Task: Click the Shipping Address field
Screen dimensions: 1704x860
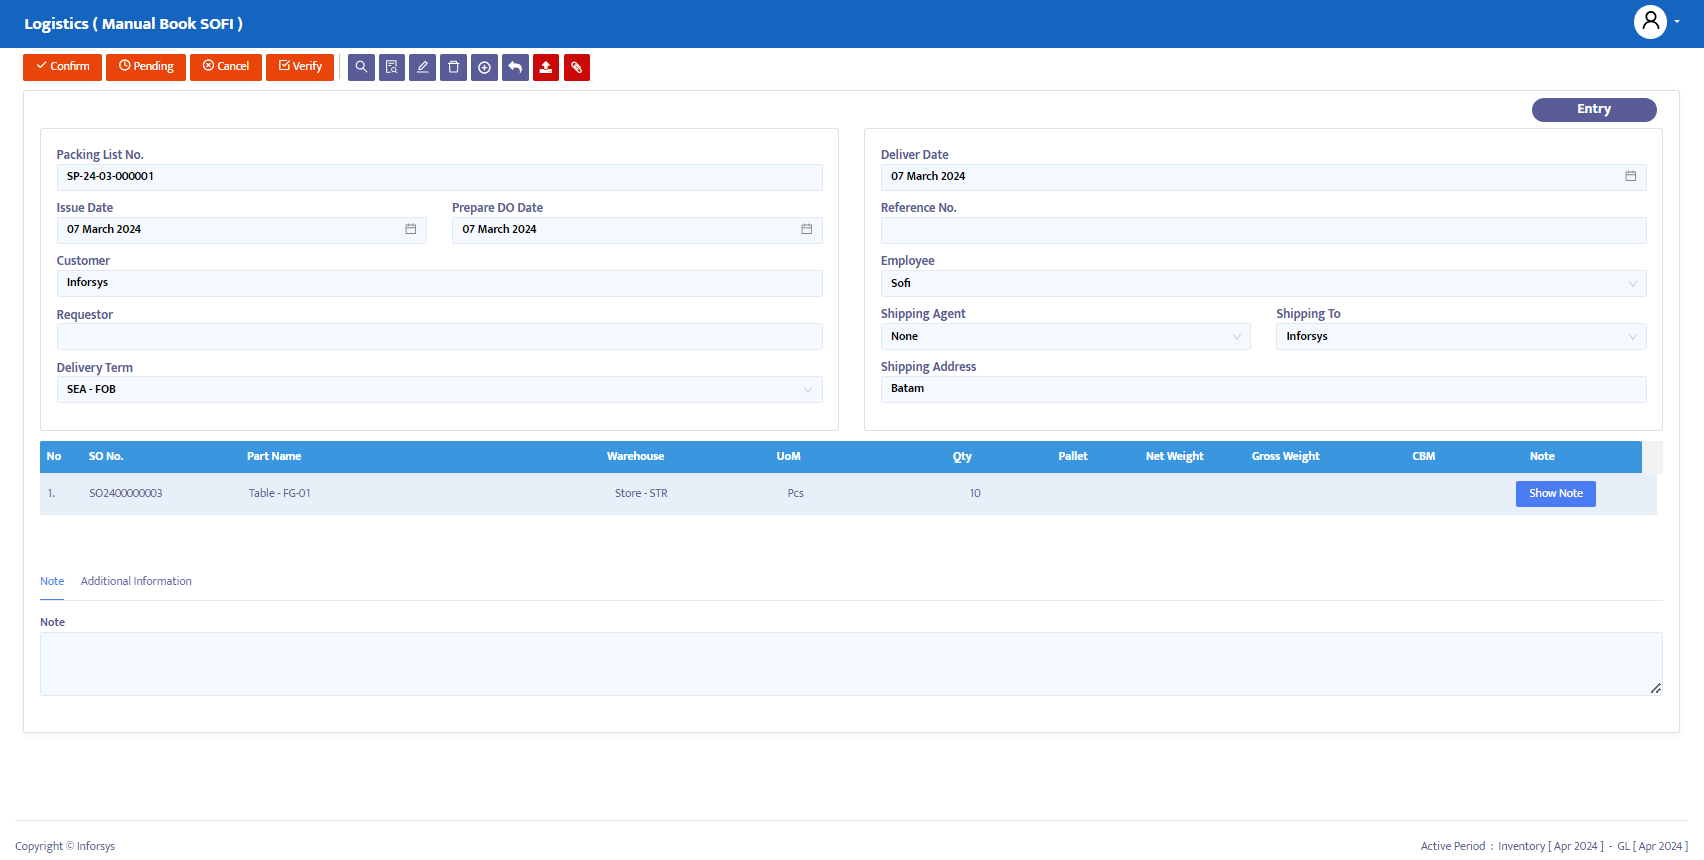Action: 1263,389
